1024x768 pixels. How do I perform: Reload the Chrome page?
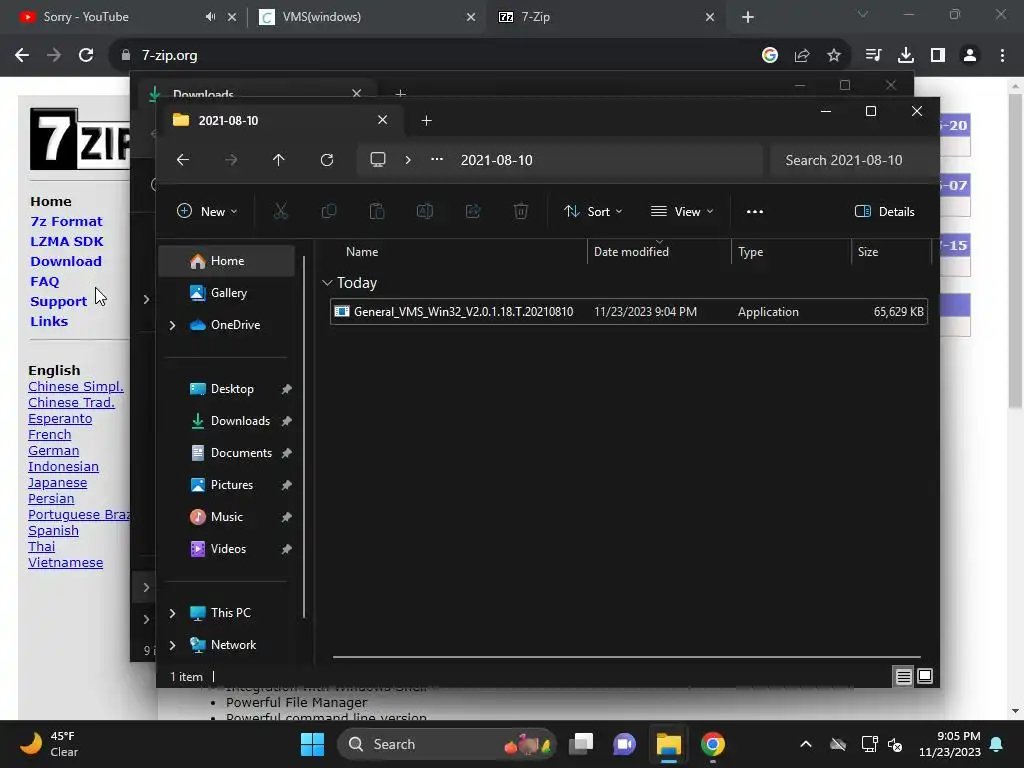(x=86, y=56)
